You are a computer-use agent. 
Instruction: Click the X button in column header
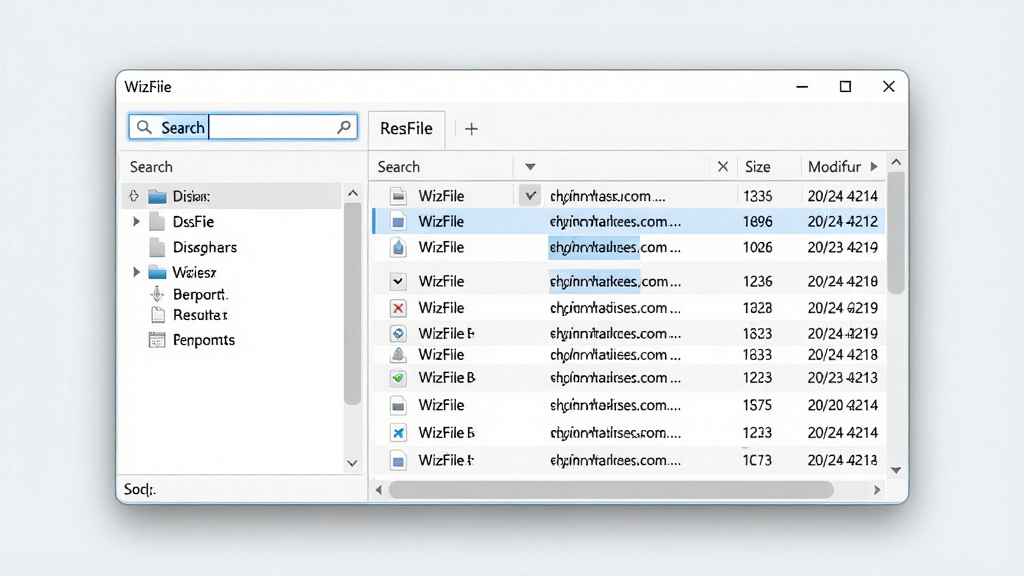[722, 167]
